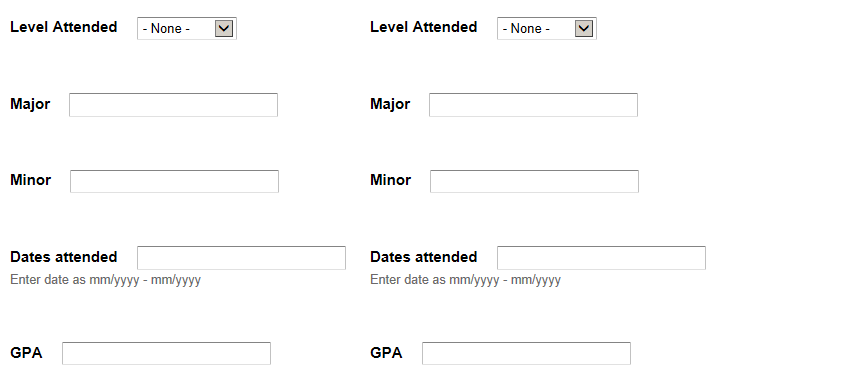
Task: Select the left column Minor input box
Action: click(174, 181)
